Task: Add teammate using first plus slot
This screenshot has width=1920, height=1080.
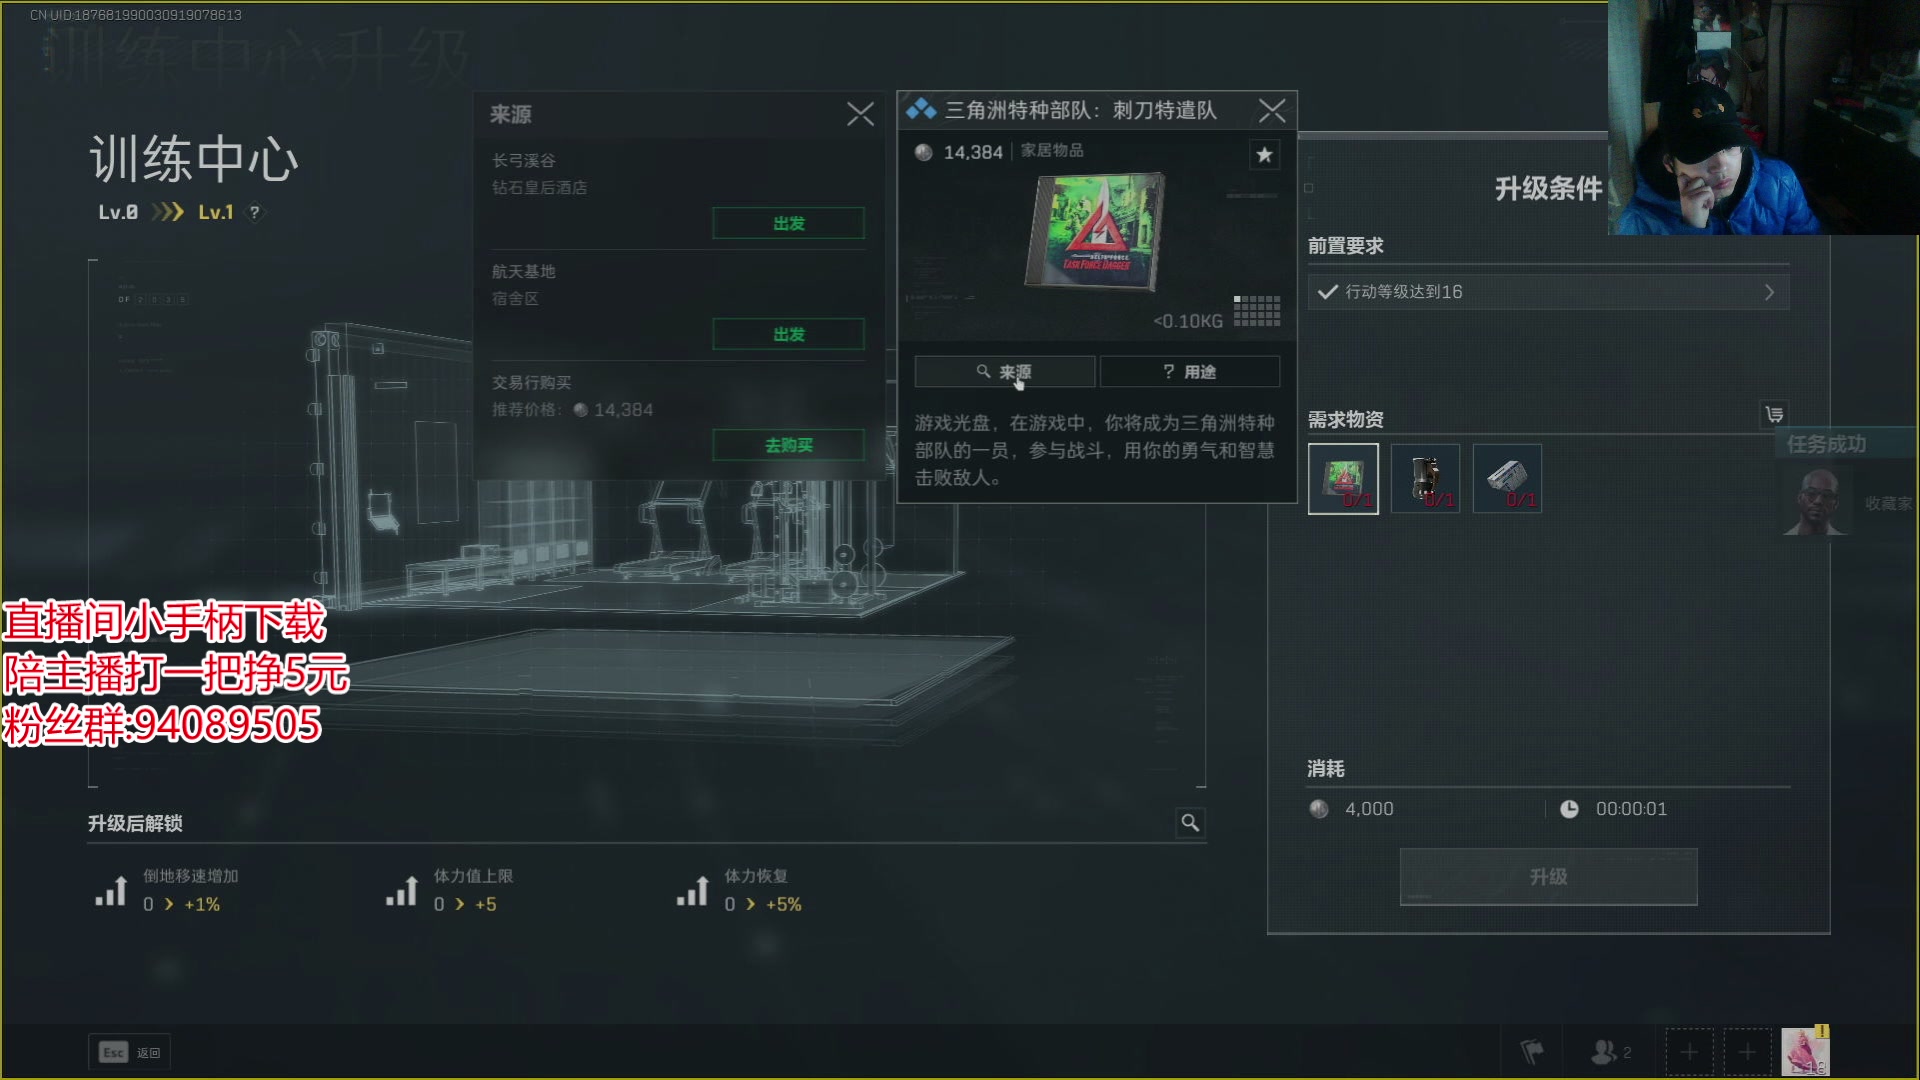Action: [x=1689, y=1052]
